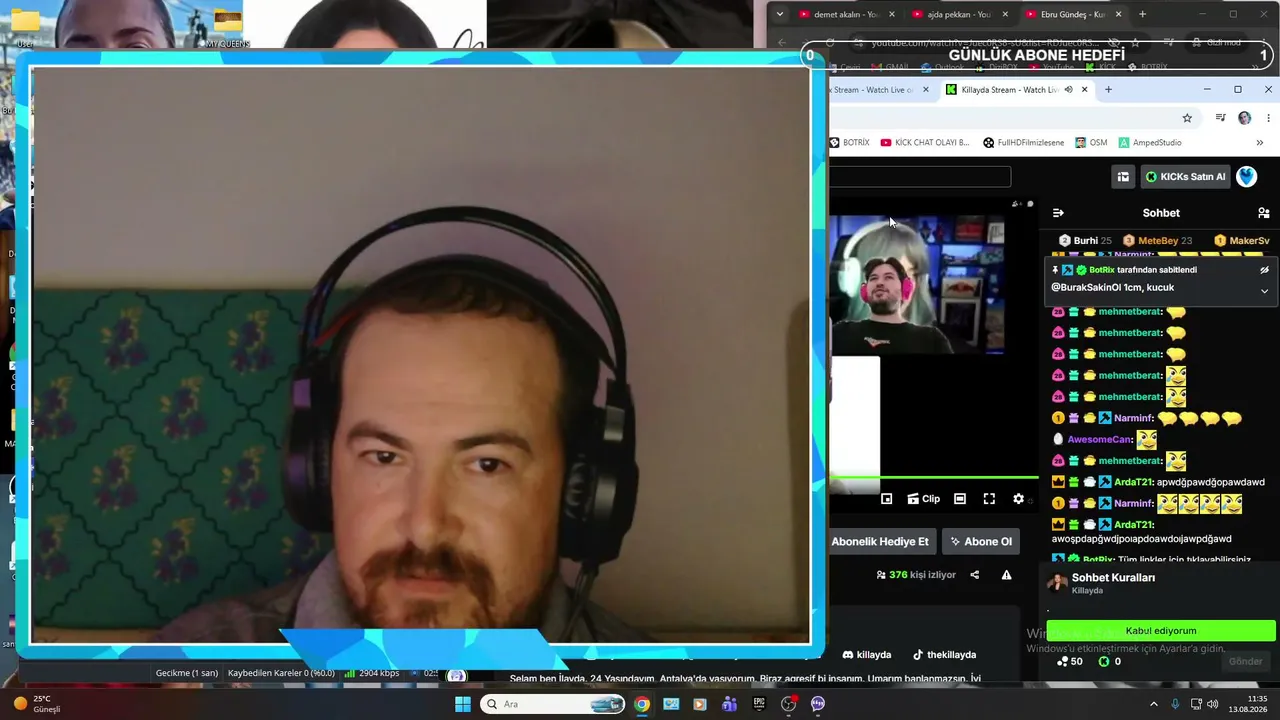Open Chrome media controls icon
The width and height of the screenshot is (1280, 720).
[x=1220, y=118]
